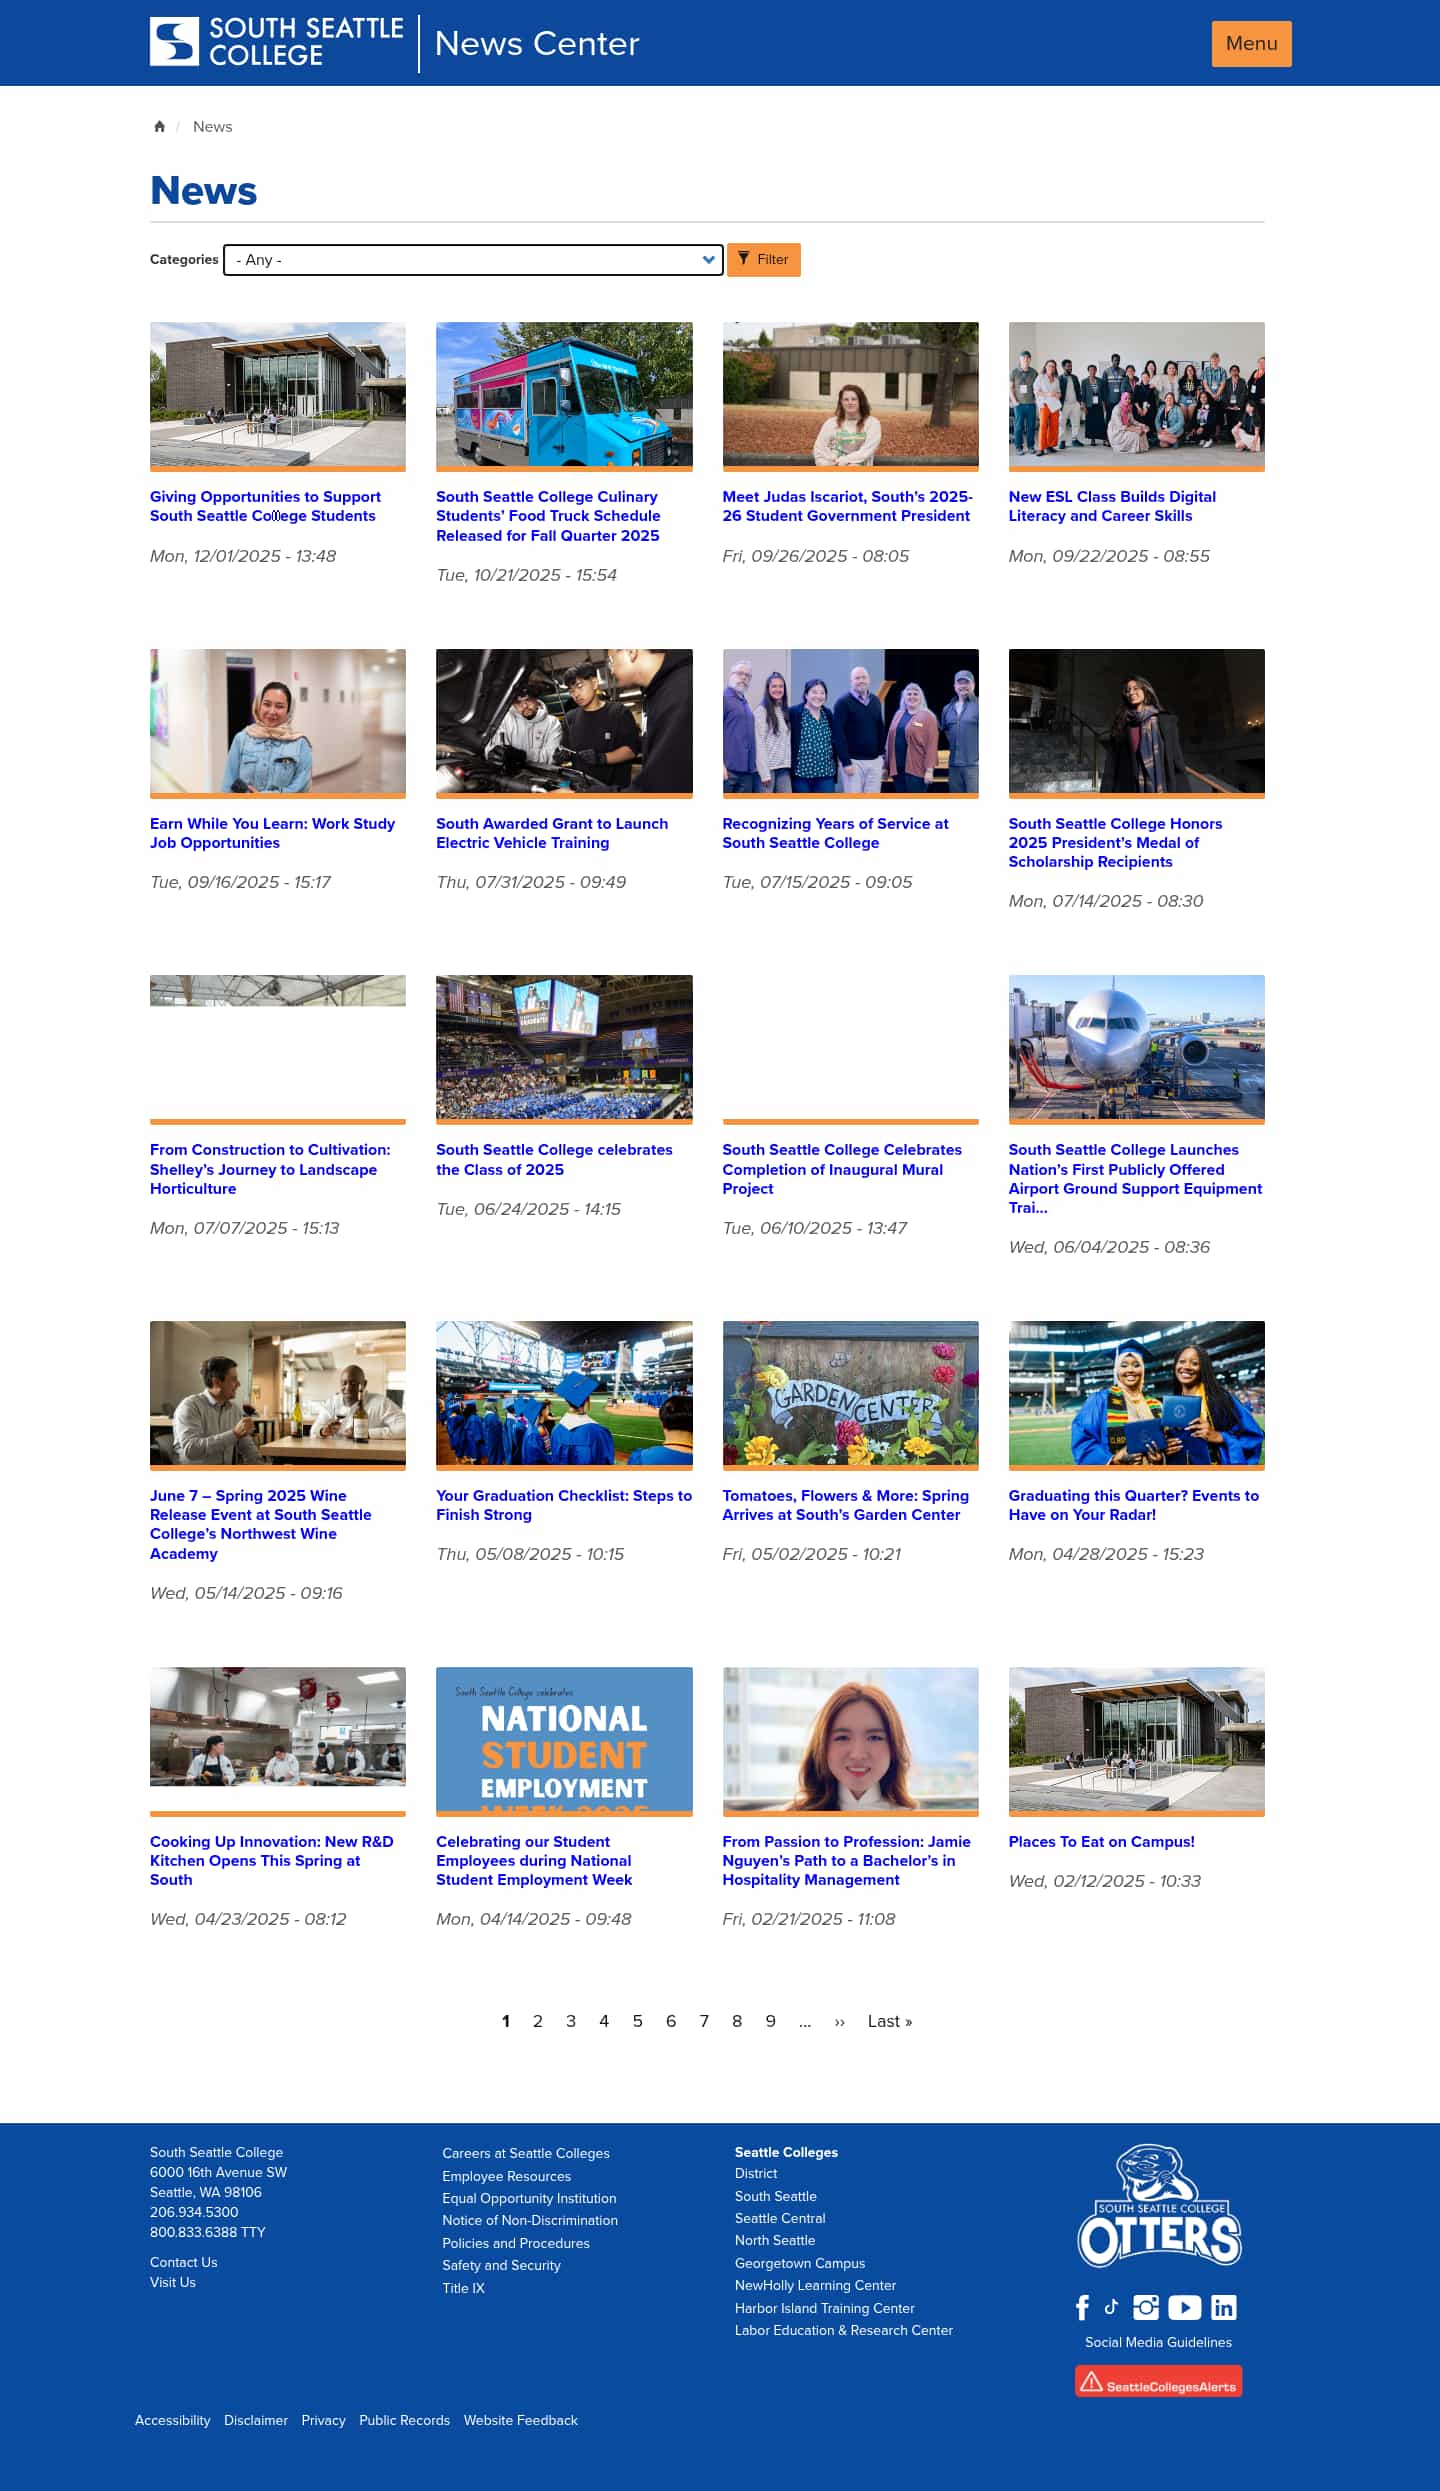
Task: Open Shelley's Journey Landscape Horticulture article
Action: tap(270, 1169)
